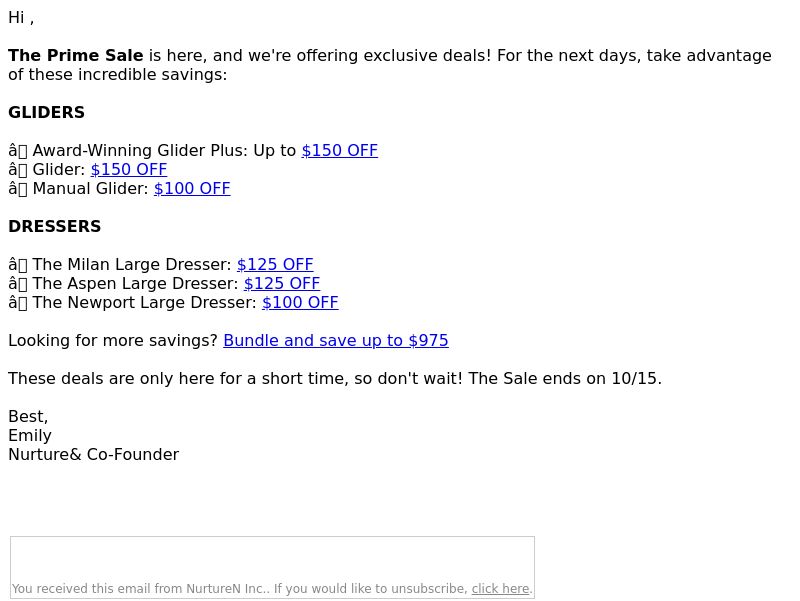The width and height of the screenshot is (800, 601).
Task: Click the bold 'The Prime Sale' text
Action: [76, 55]
